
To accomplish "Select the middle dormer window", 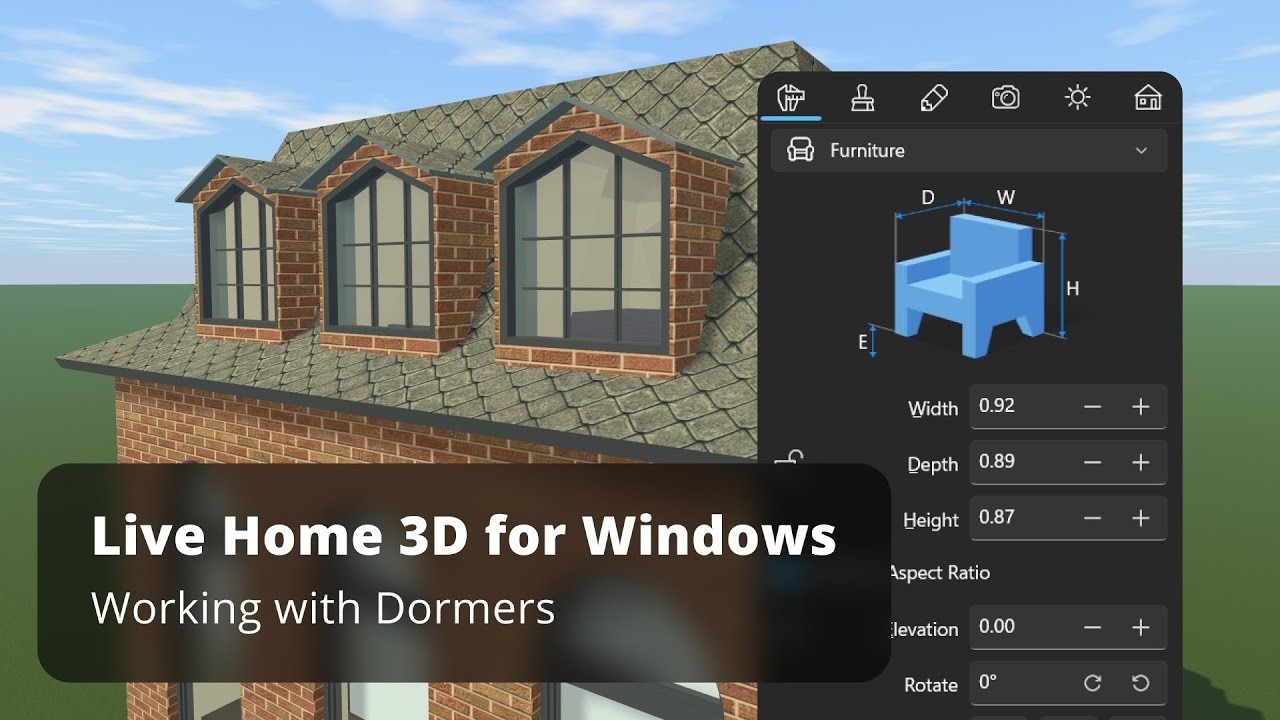I will tap(380, 251).
